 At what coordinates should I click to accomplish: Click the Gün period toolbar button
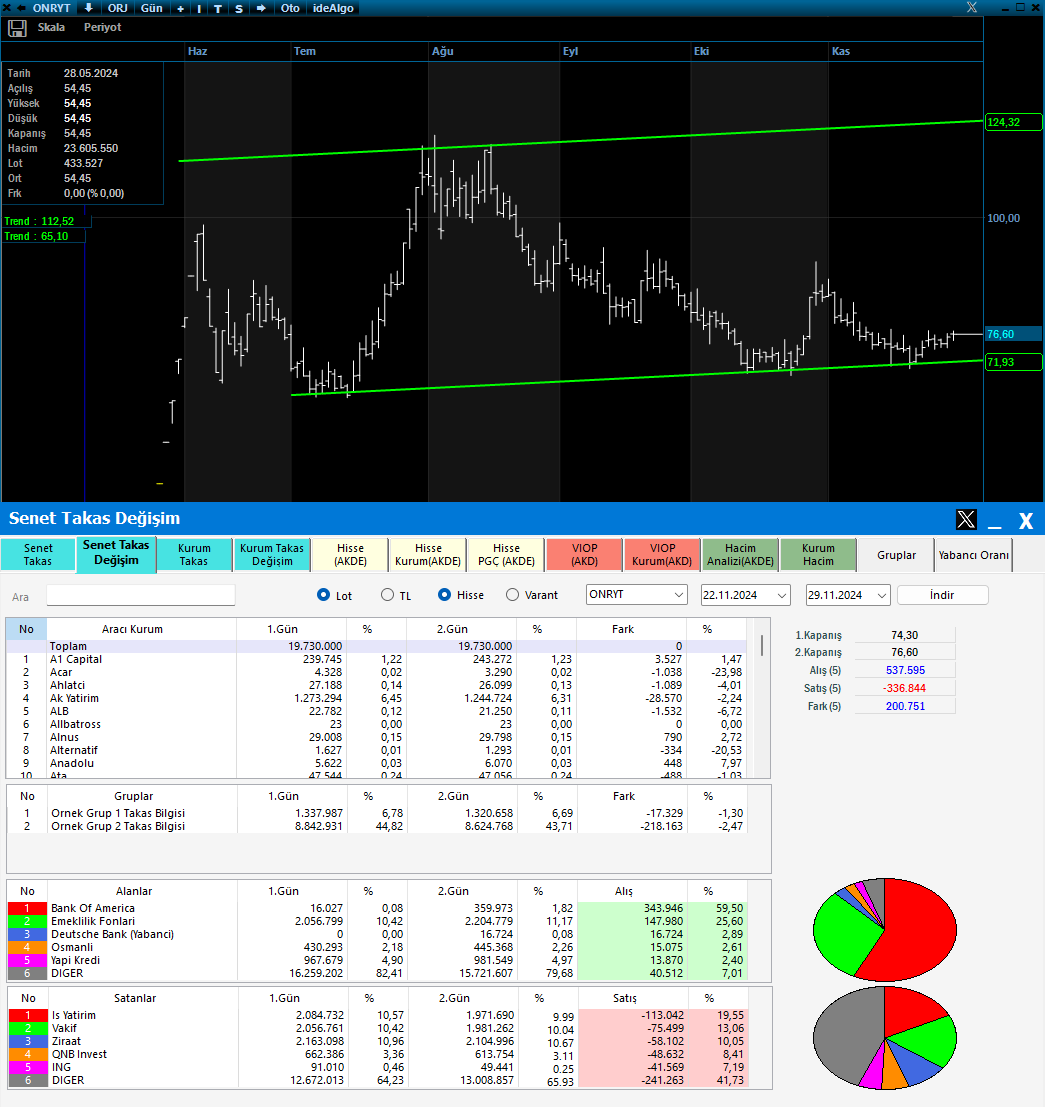152,8
